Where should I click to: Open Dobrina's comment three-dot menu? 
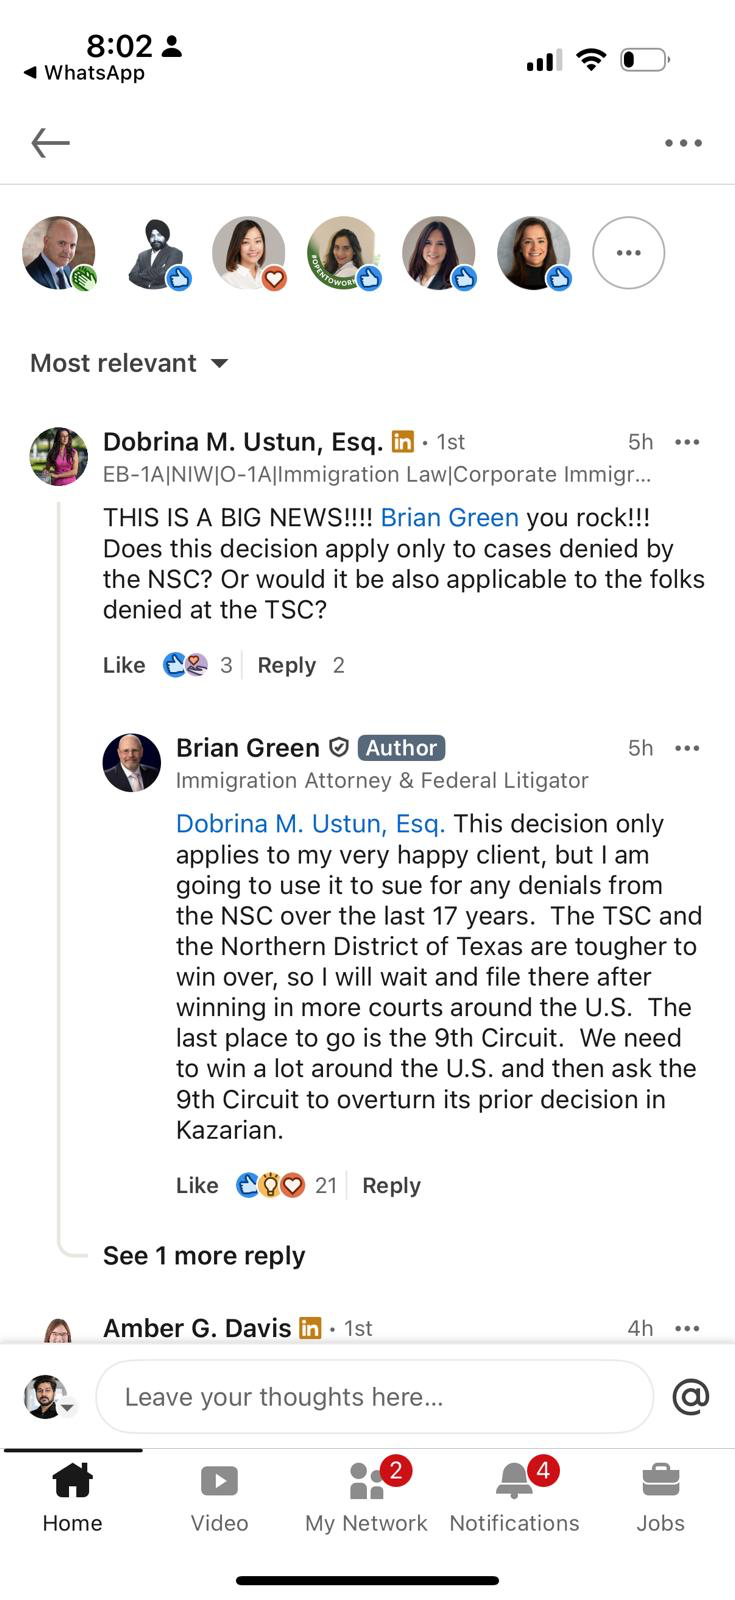687,442
